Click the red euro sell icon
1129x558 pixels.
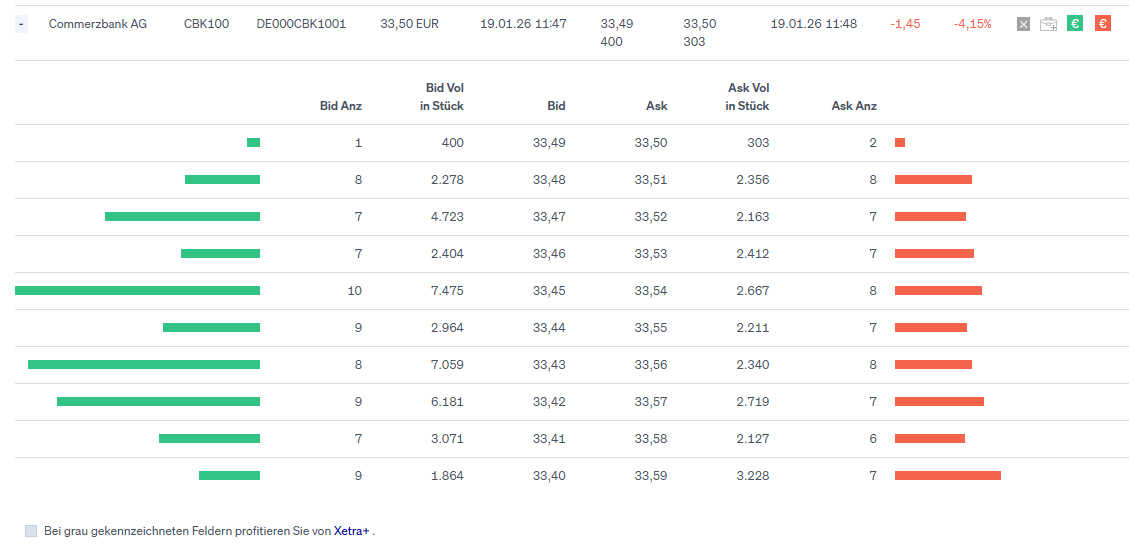(x=1102, y=24)
